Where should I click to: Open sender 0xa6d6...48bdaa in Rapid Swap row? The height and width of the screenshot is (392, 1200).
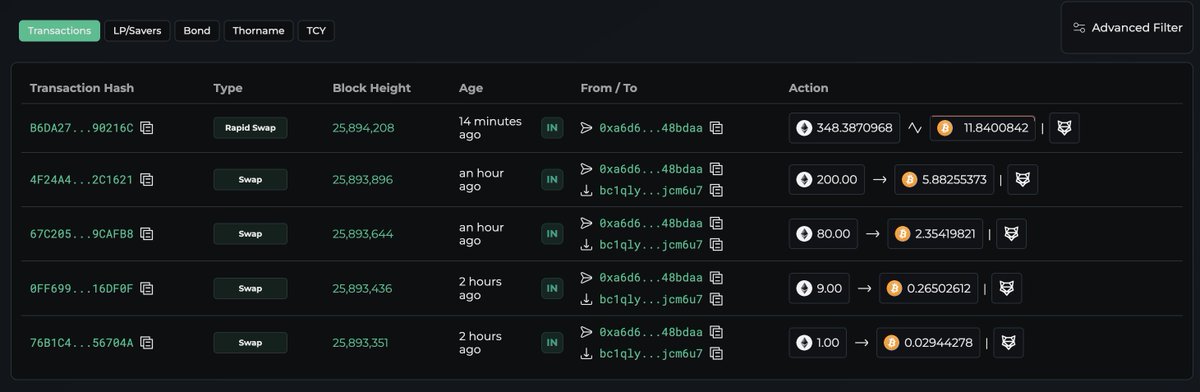[x=651, y=128]
